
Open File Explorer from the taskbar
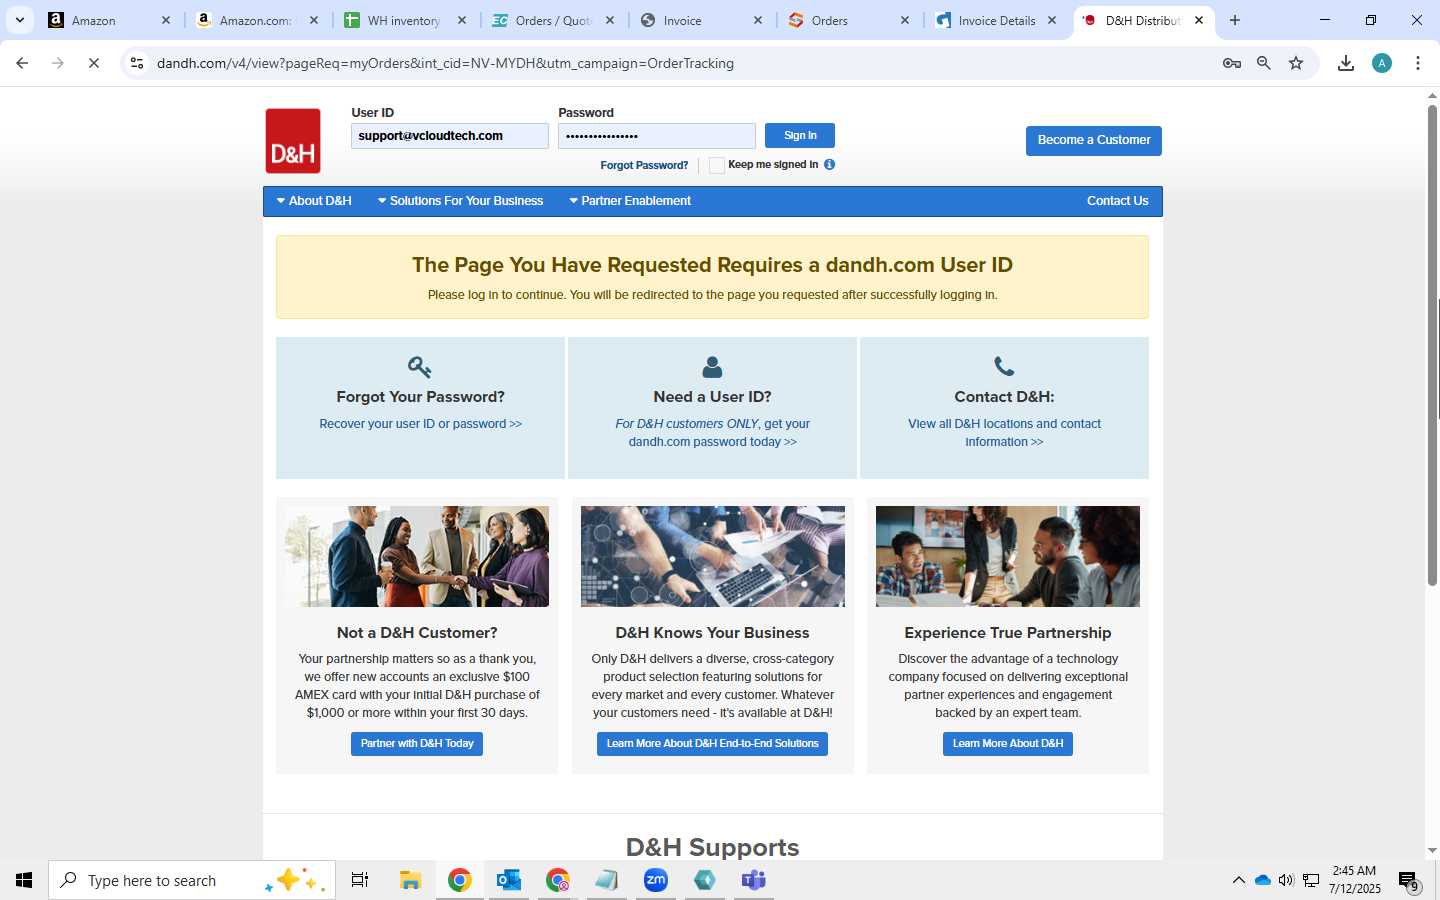coord(410,880)
